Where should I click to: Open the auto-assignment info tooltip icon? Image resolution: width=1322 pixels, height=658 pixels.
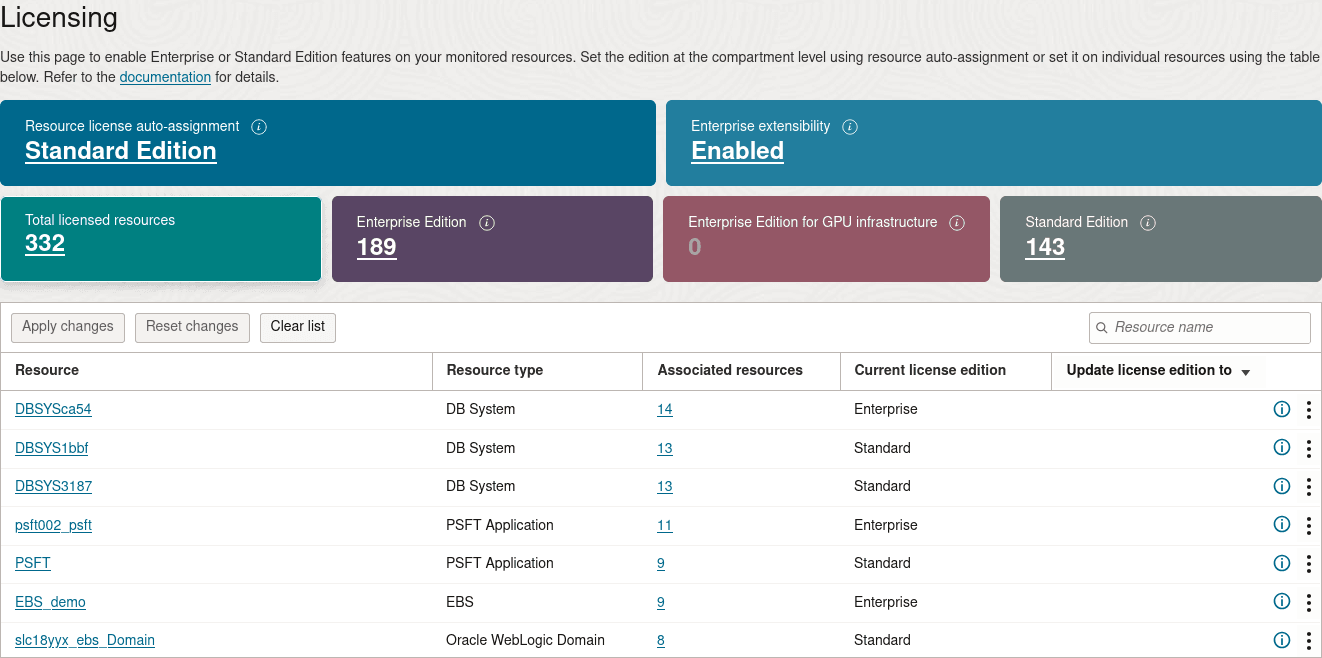point(259,127)
